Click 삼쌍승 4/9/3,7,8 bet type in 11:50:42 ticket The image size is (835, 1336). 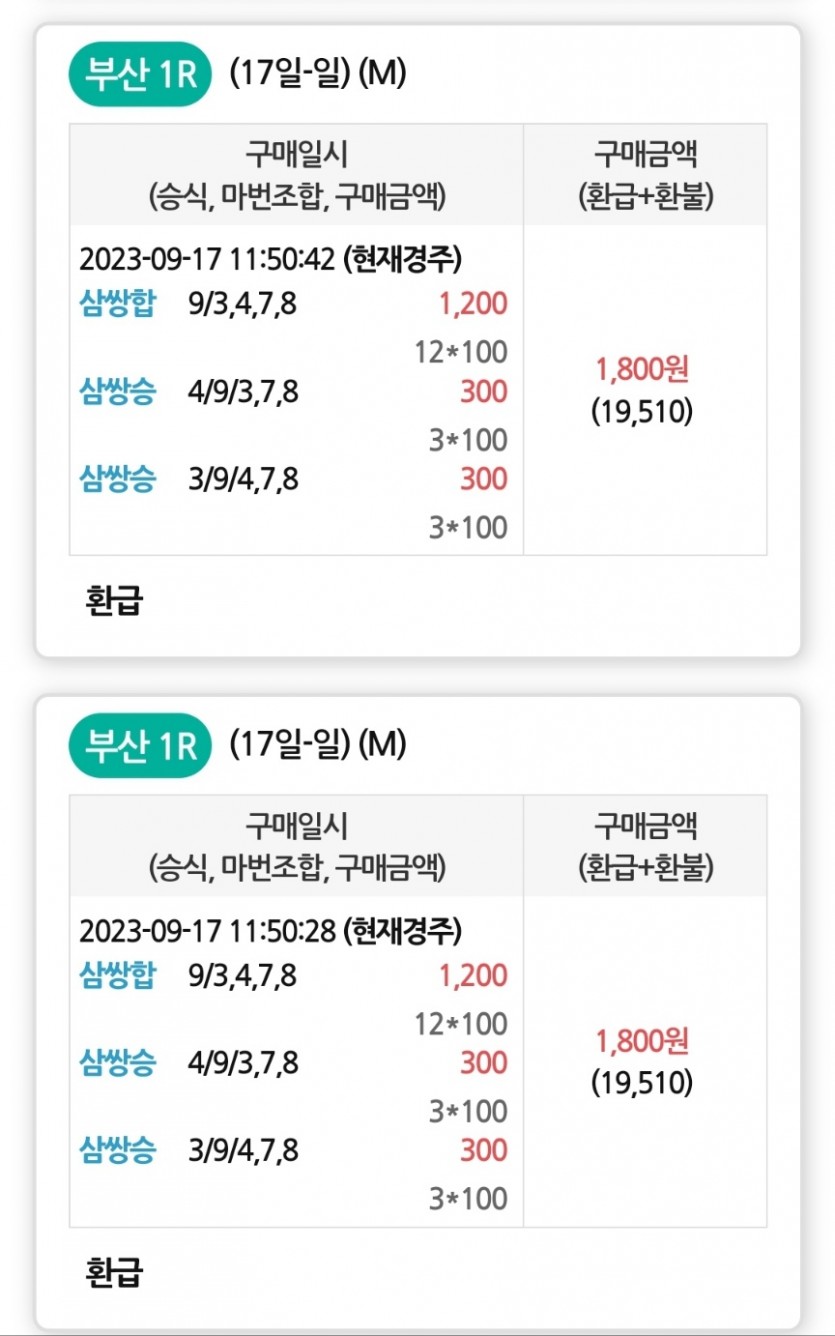(118, 392)
